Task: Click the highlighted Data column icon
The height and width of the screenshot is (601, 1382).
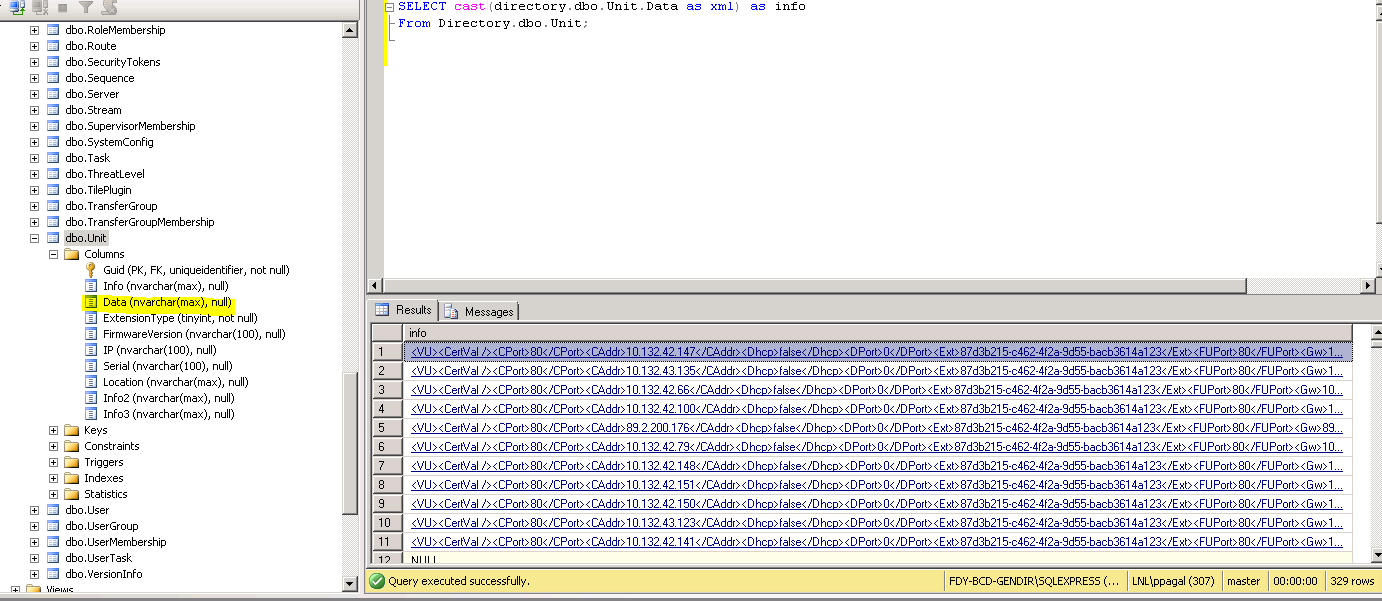Action: point(92,302)
